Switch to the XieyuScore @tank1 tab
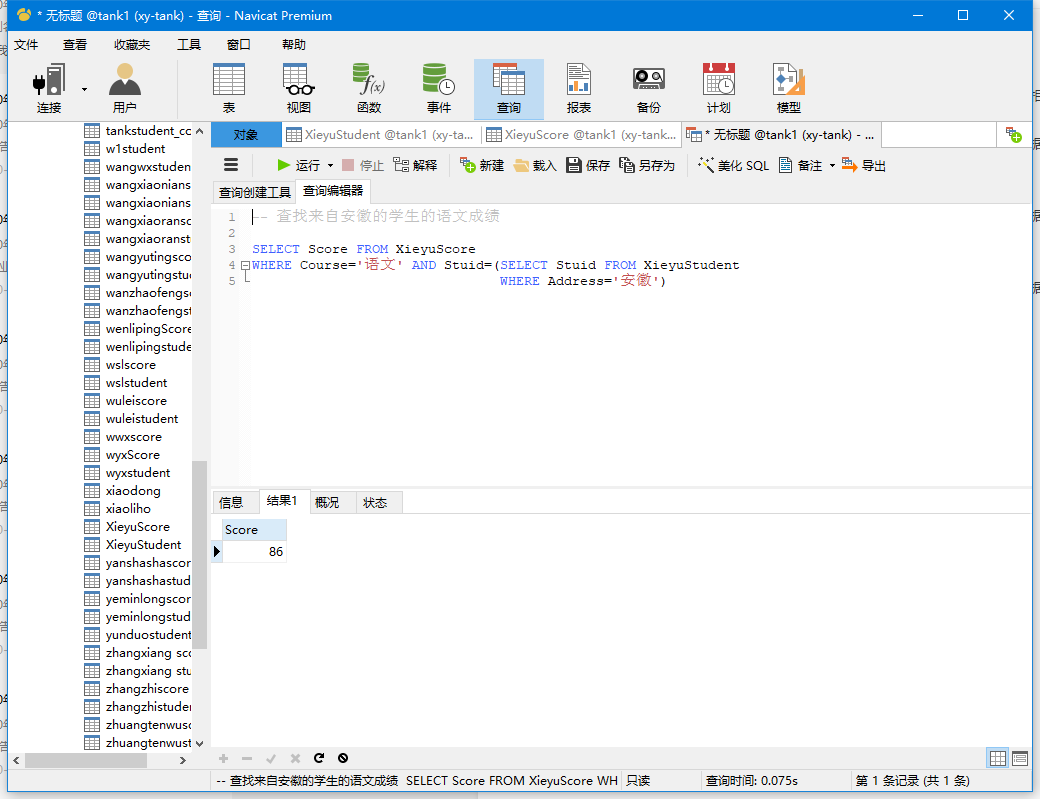The image size is (1040, 799). click(x=582, y=135)
